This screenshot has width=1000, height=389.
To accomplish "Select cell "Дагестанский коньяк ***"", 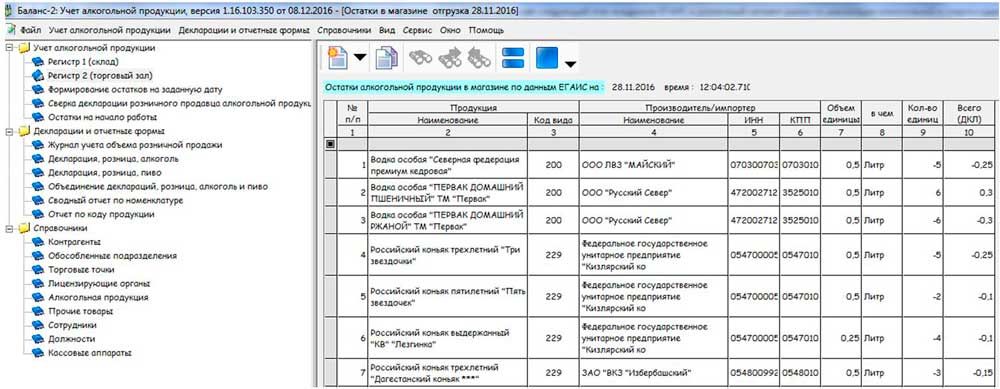I will pos(447,373).
